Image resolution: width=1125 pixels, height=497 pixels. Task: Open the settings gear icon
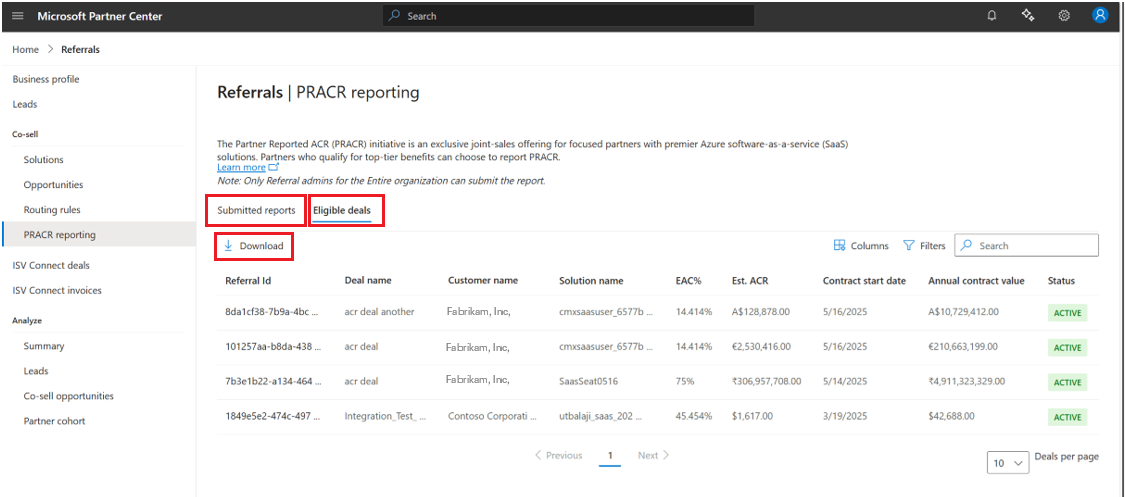point(1064,16)
